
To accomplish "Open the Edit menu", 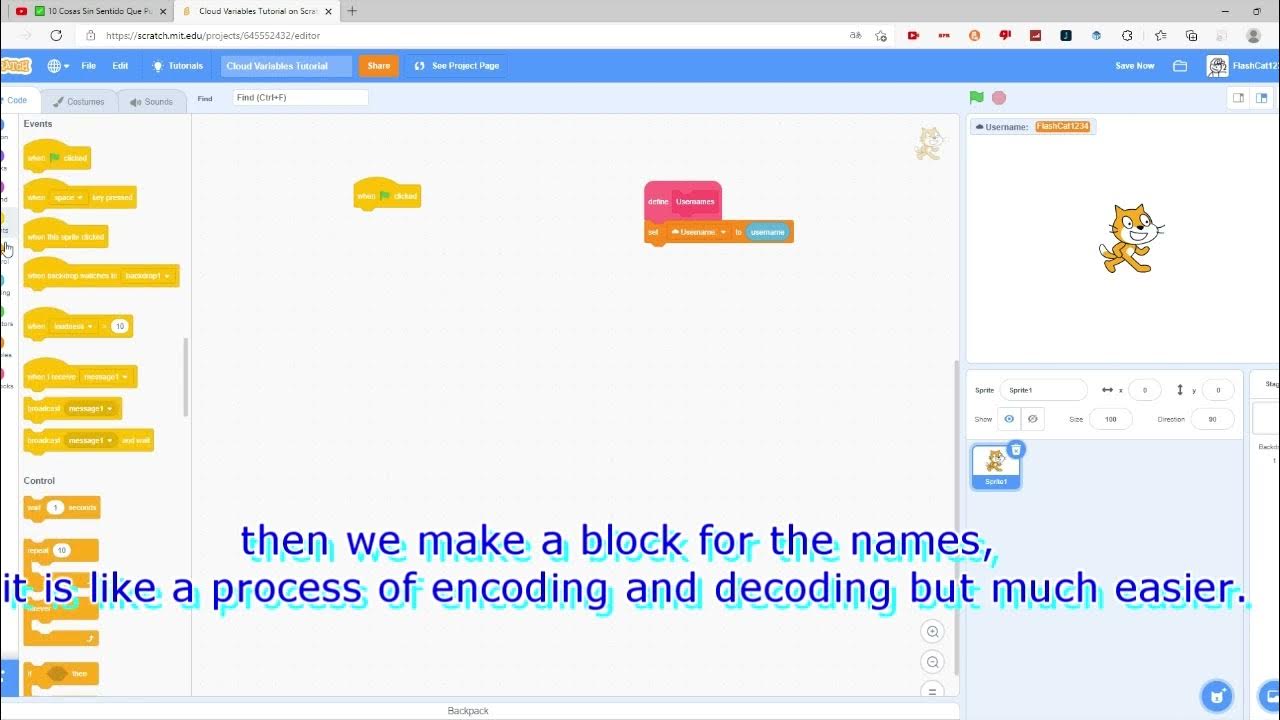I will click(x=120, y=66).
